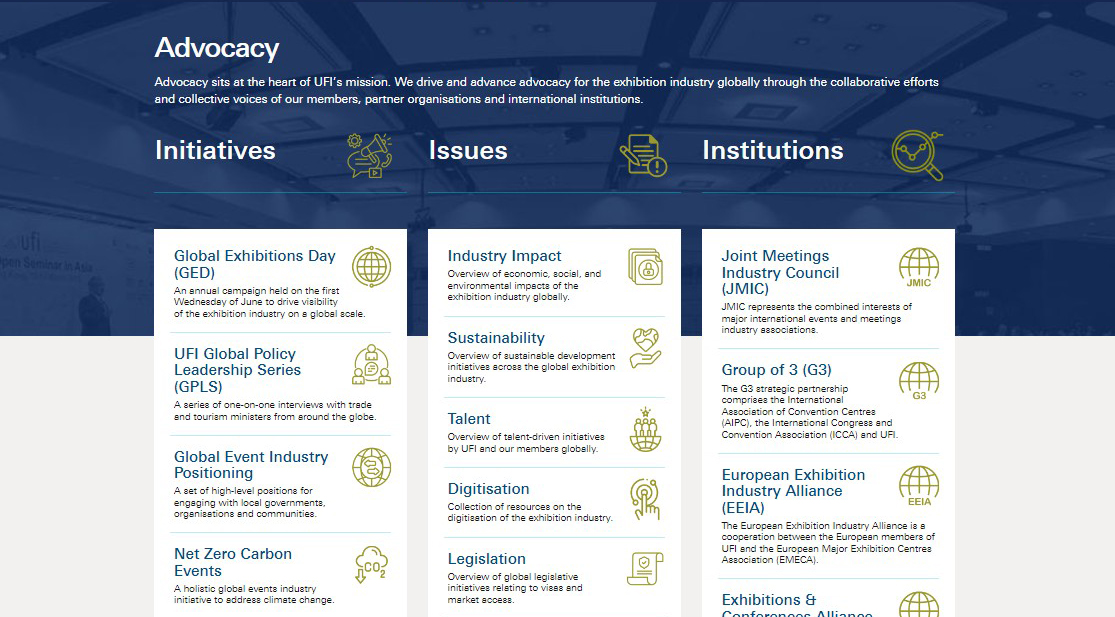This screenshot has width=1115, height=617.
Task: Click 'Overview of talent-driven initiatives' description
Action: pyautogui.click(x=526, y=443)
